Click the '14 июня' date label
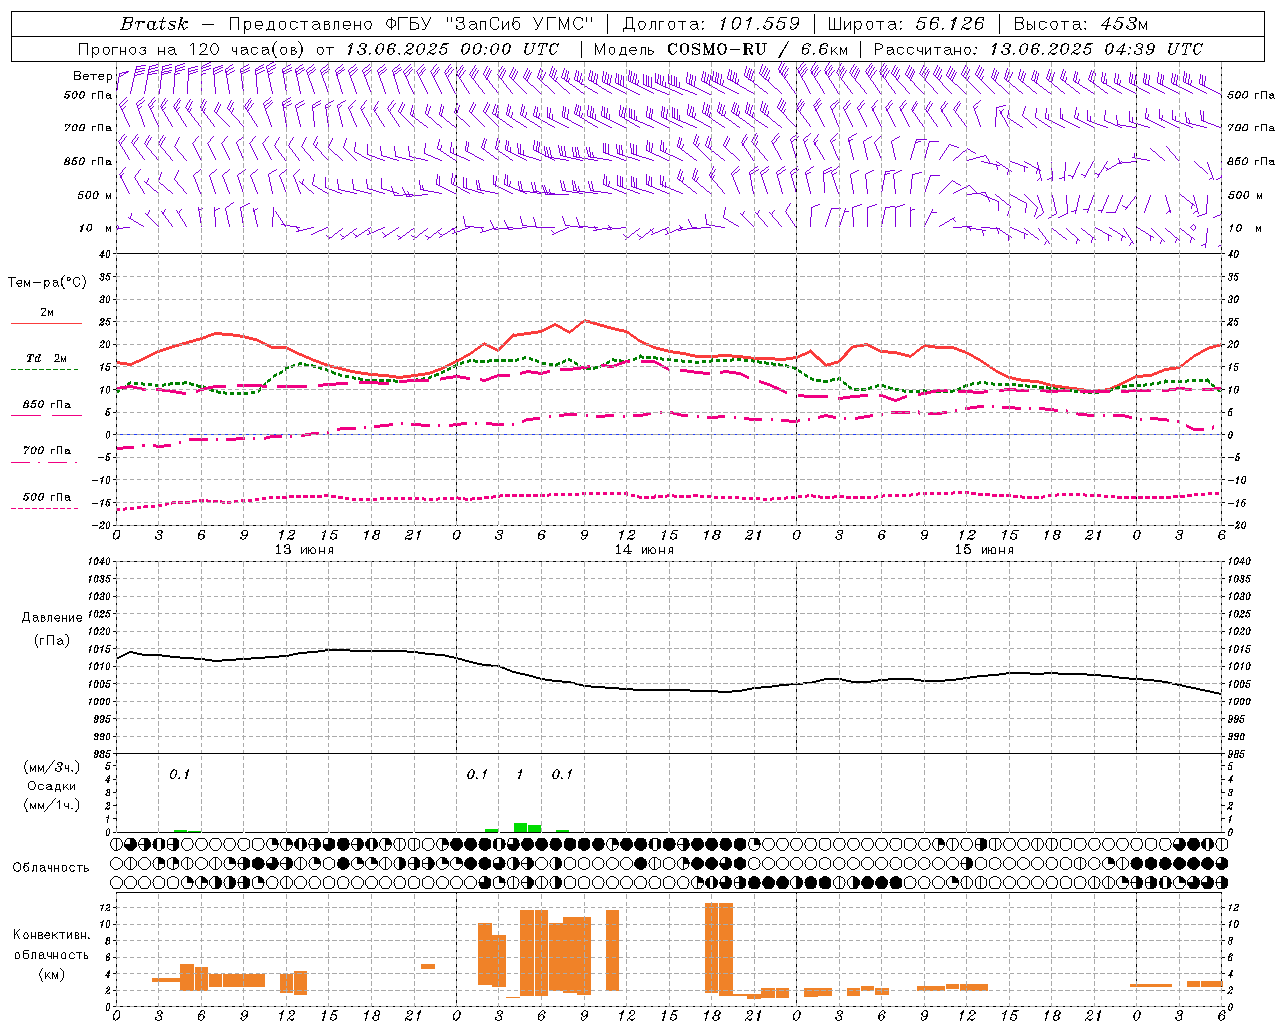The width and height of the screenshot is (1280, 1024). 644,550
